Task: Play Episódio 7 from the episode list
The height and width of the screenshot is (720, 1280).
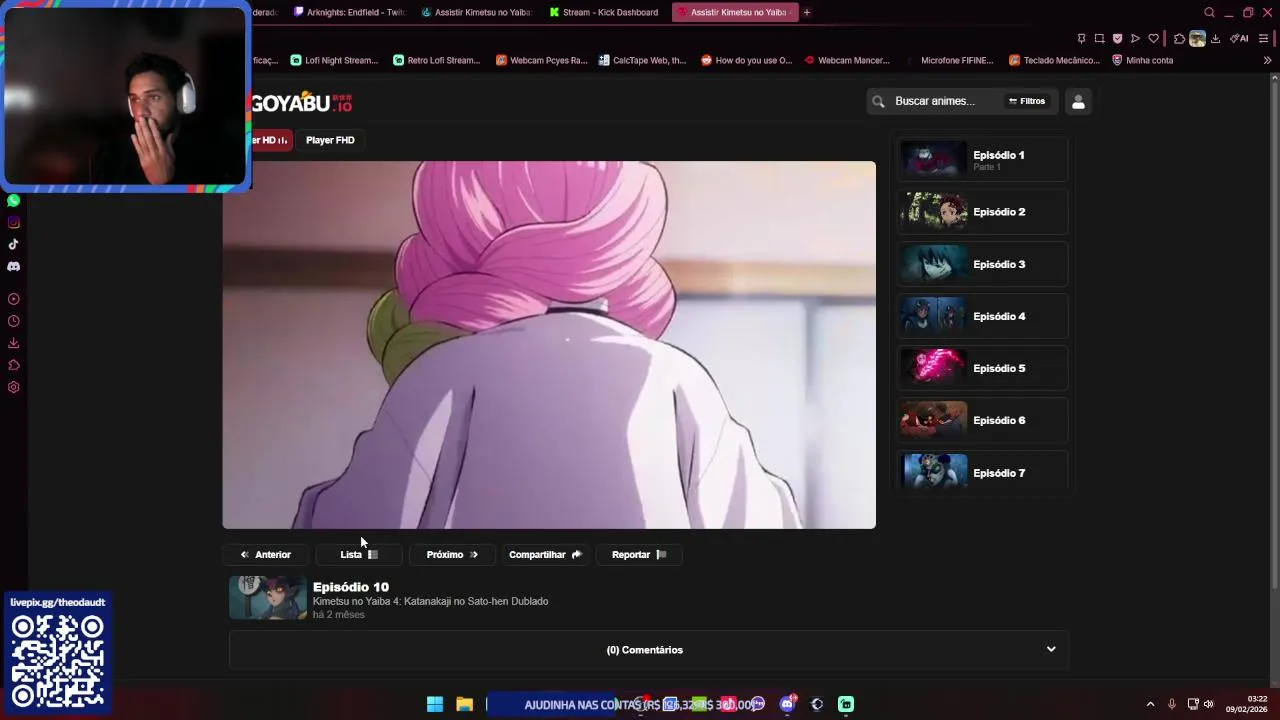Action: tap(982, 471)
